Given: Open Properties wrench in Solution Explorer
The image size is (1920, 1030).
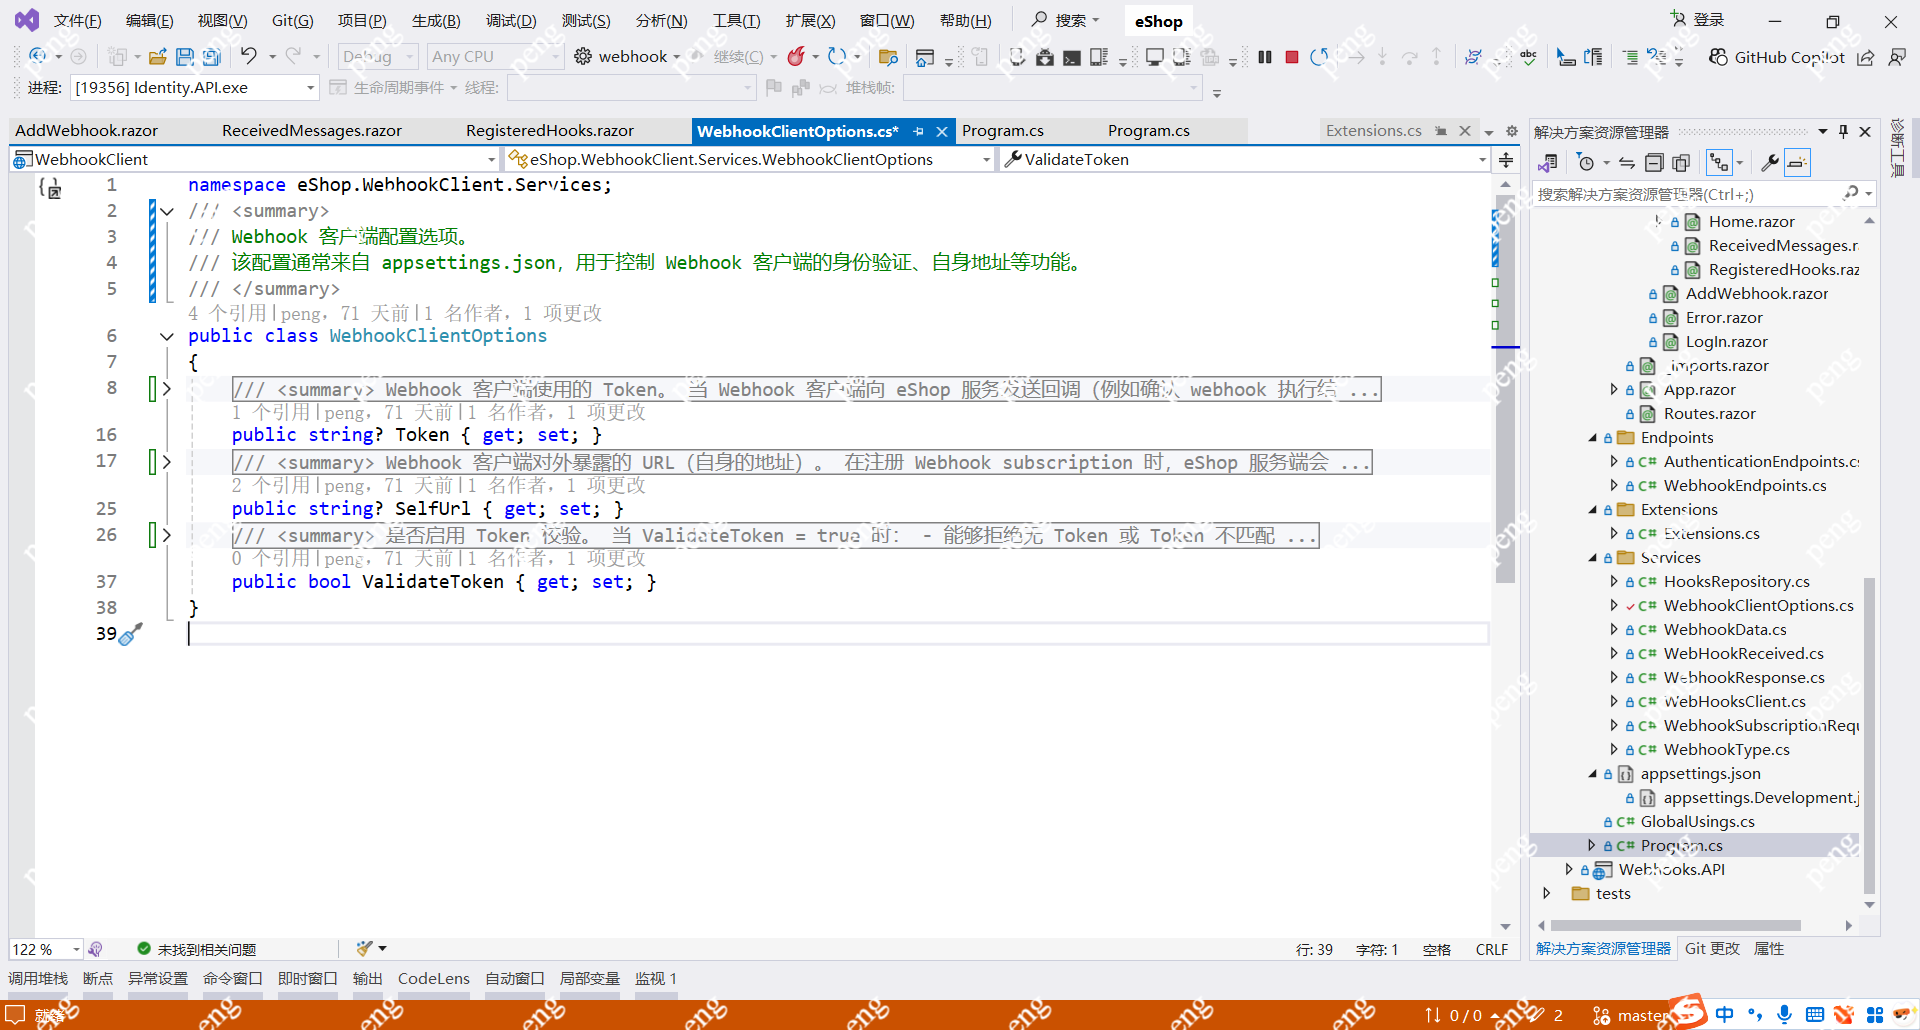Looking at the screenshot, I should coord(1769,163).
